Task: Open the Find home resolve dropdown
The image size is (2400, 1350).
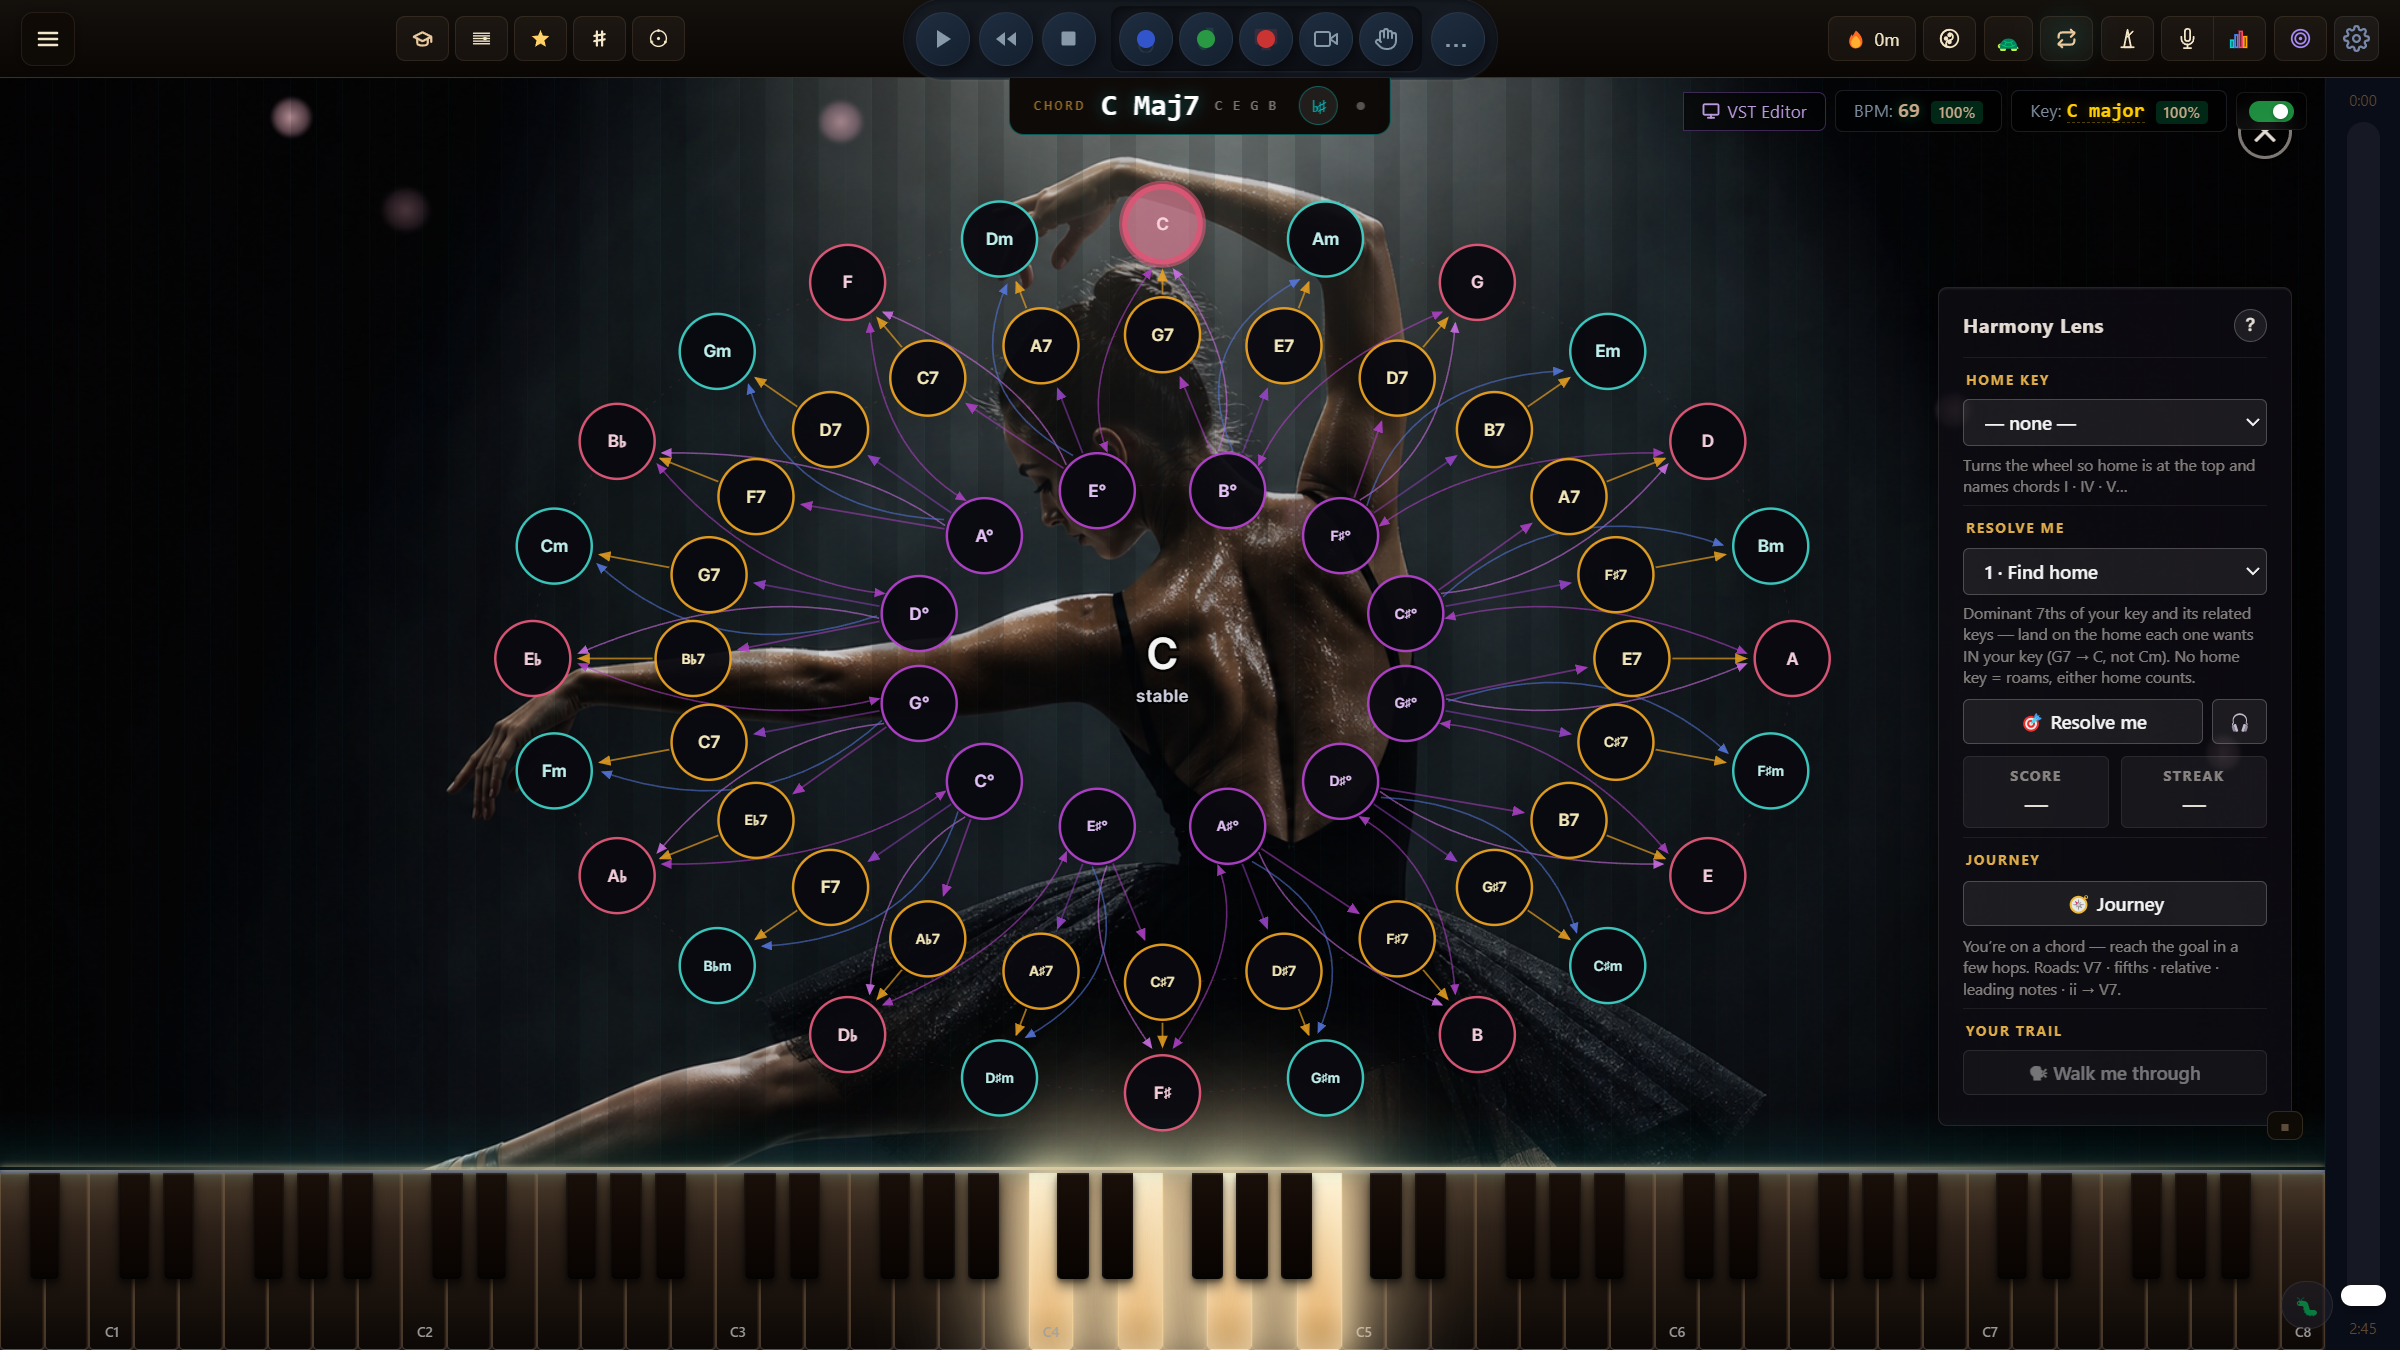Action: click(x=2114, y=571)
